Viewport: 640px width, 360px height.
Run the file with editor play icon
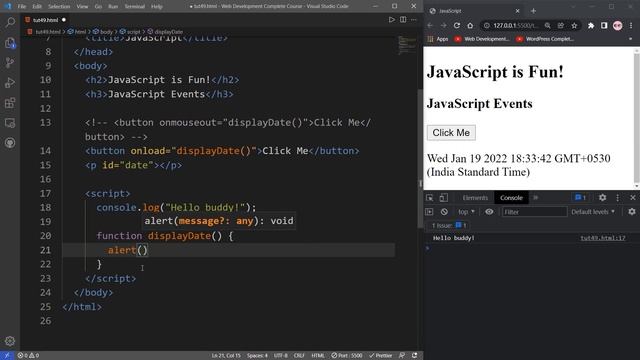[391, 20]
